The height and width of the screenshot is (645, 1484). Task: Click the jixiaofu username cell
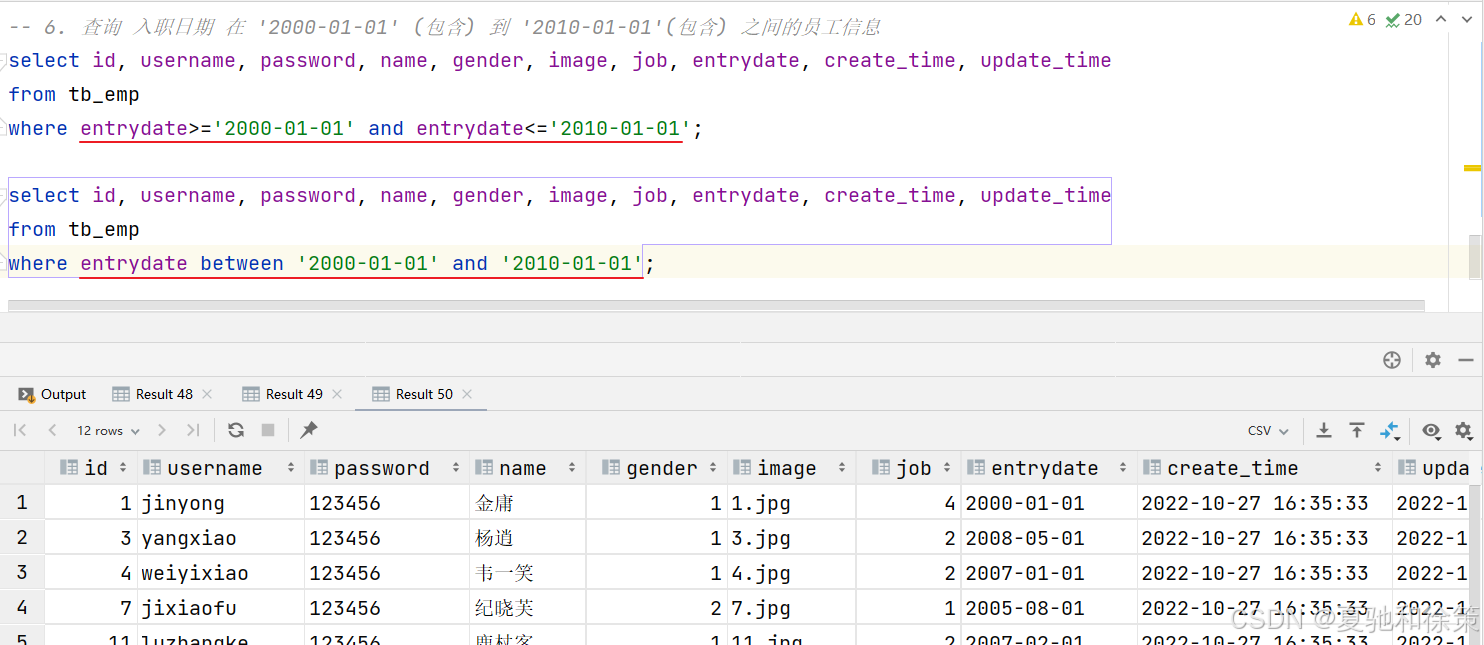point(221,608)
